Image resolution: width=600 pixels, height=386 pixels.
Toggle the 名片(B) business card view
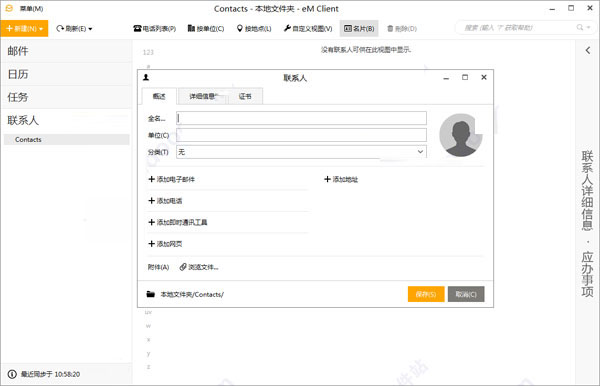(x=359, y=28)
